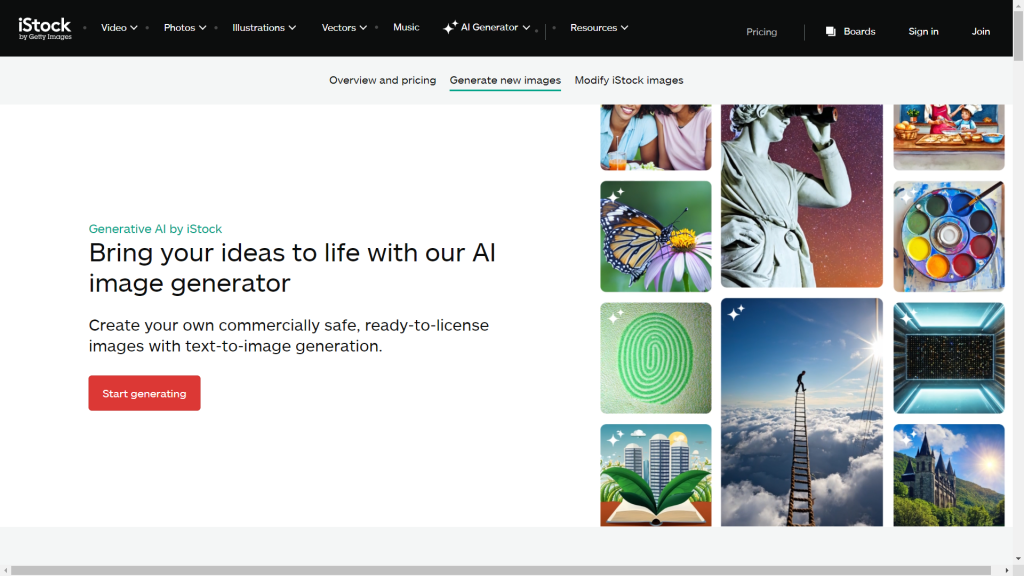The width and height of the screenshot is (1024, 576).
Task: Open the Vectors dropdown menu
Action: click(344, 28)
